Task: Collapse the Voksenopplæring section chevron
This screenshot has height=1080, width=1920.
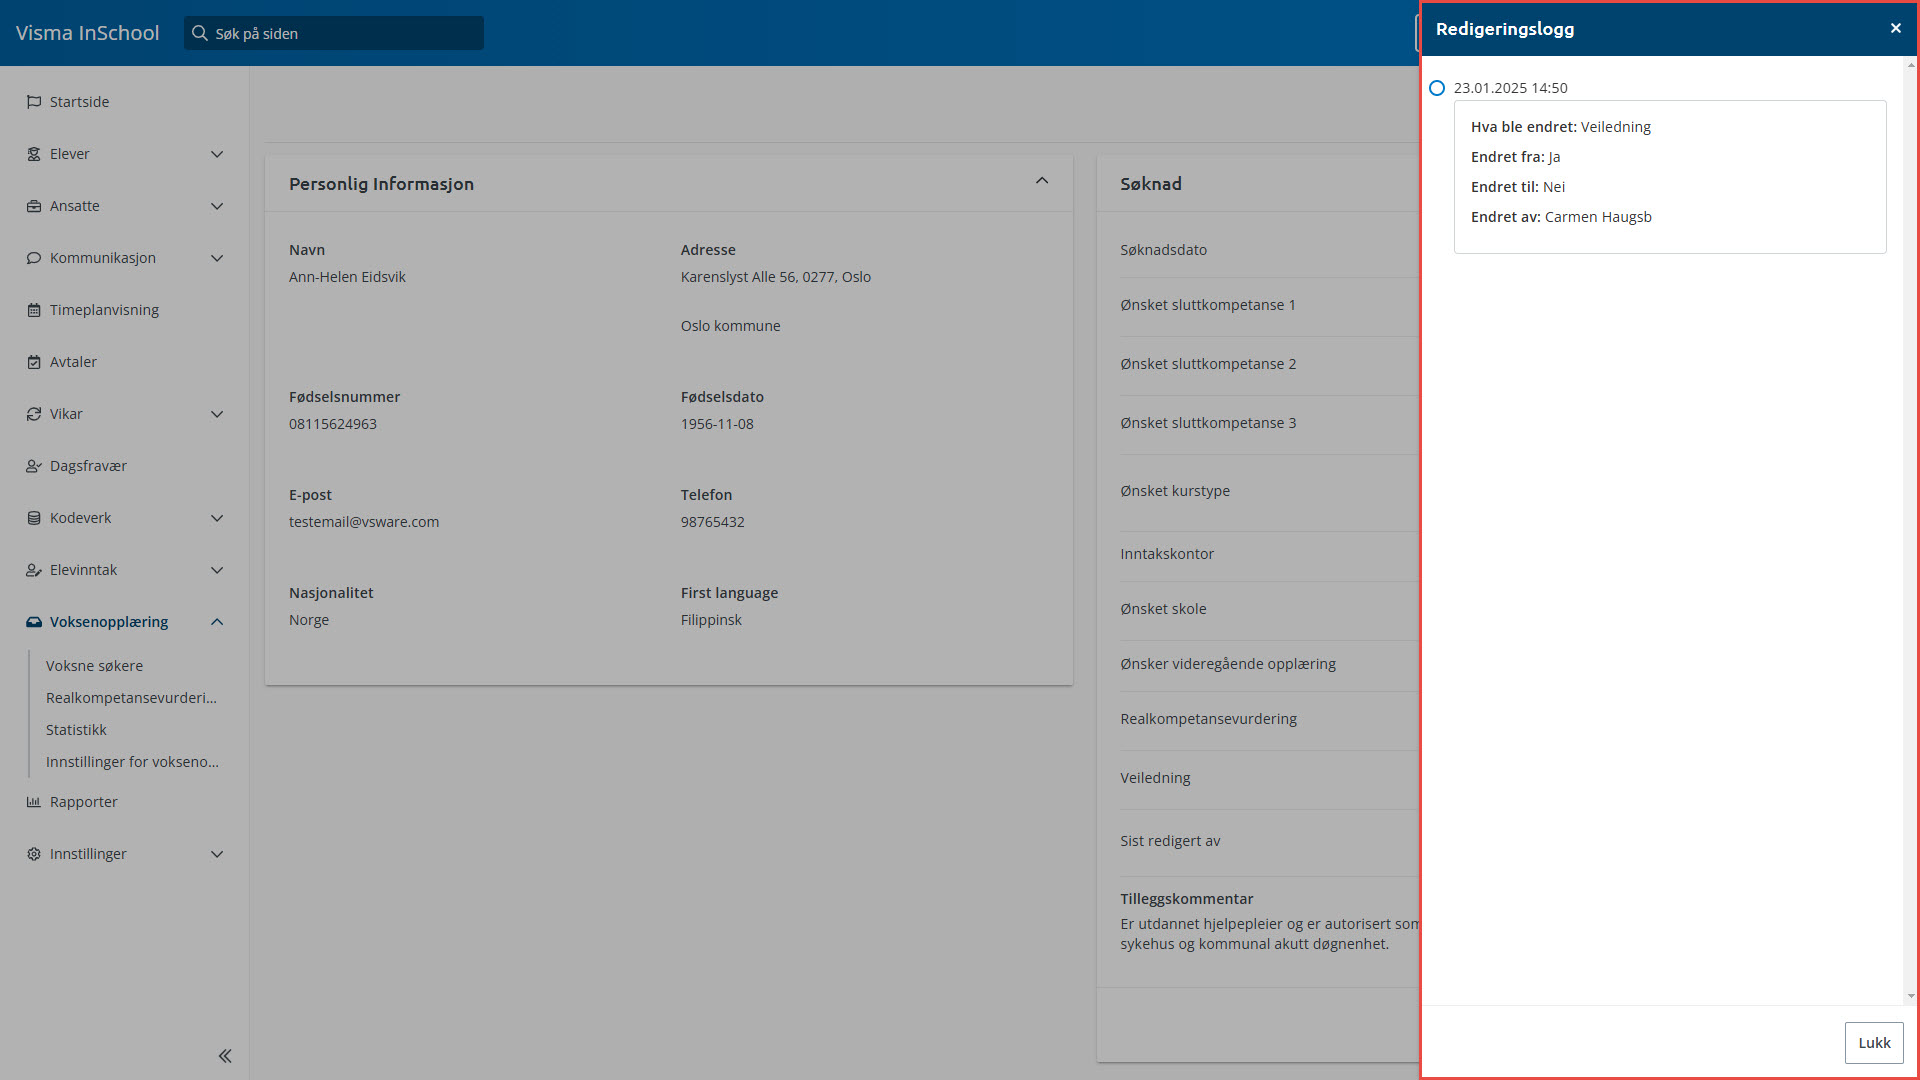Action: (217, 622)
